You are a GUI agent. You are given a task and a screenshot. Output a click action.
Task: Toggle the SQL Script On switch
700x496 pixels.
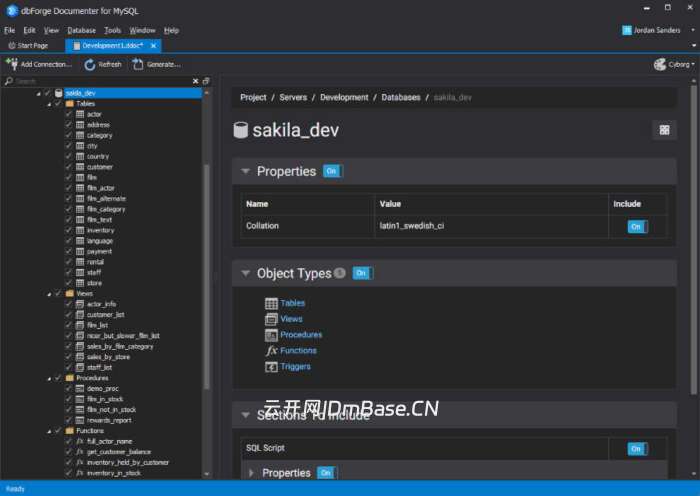point(637,449)
